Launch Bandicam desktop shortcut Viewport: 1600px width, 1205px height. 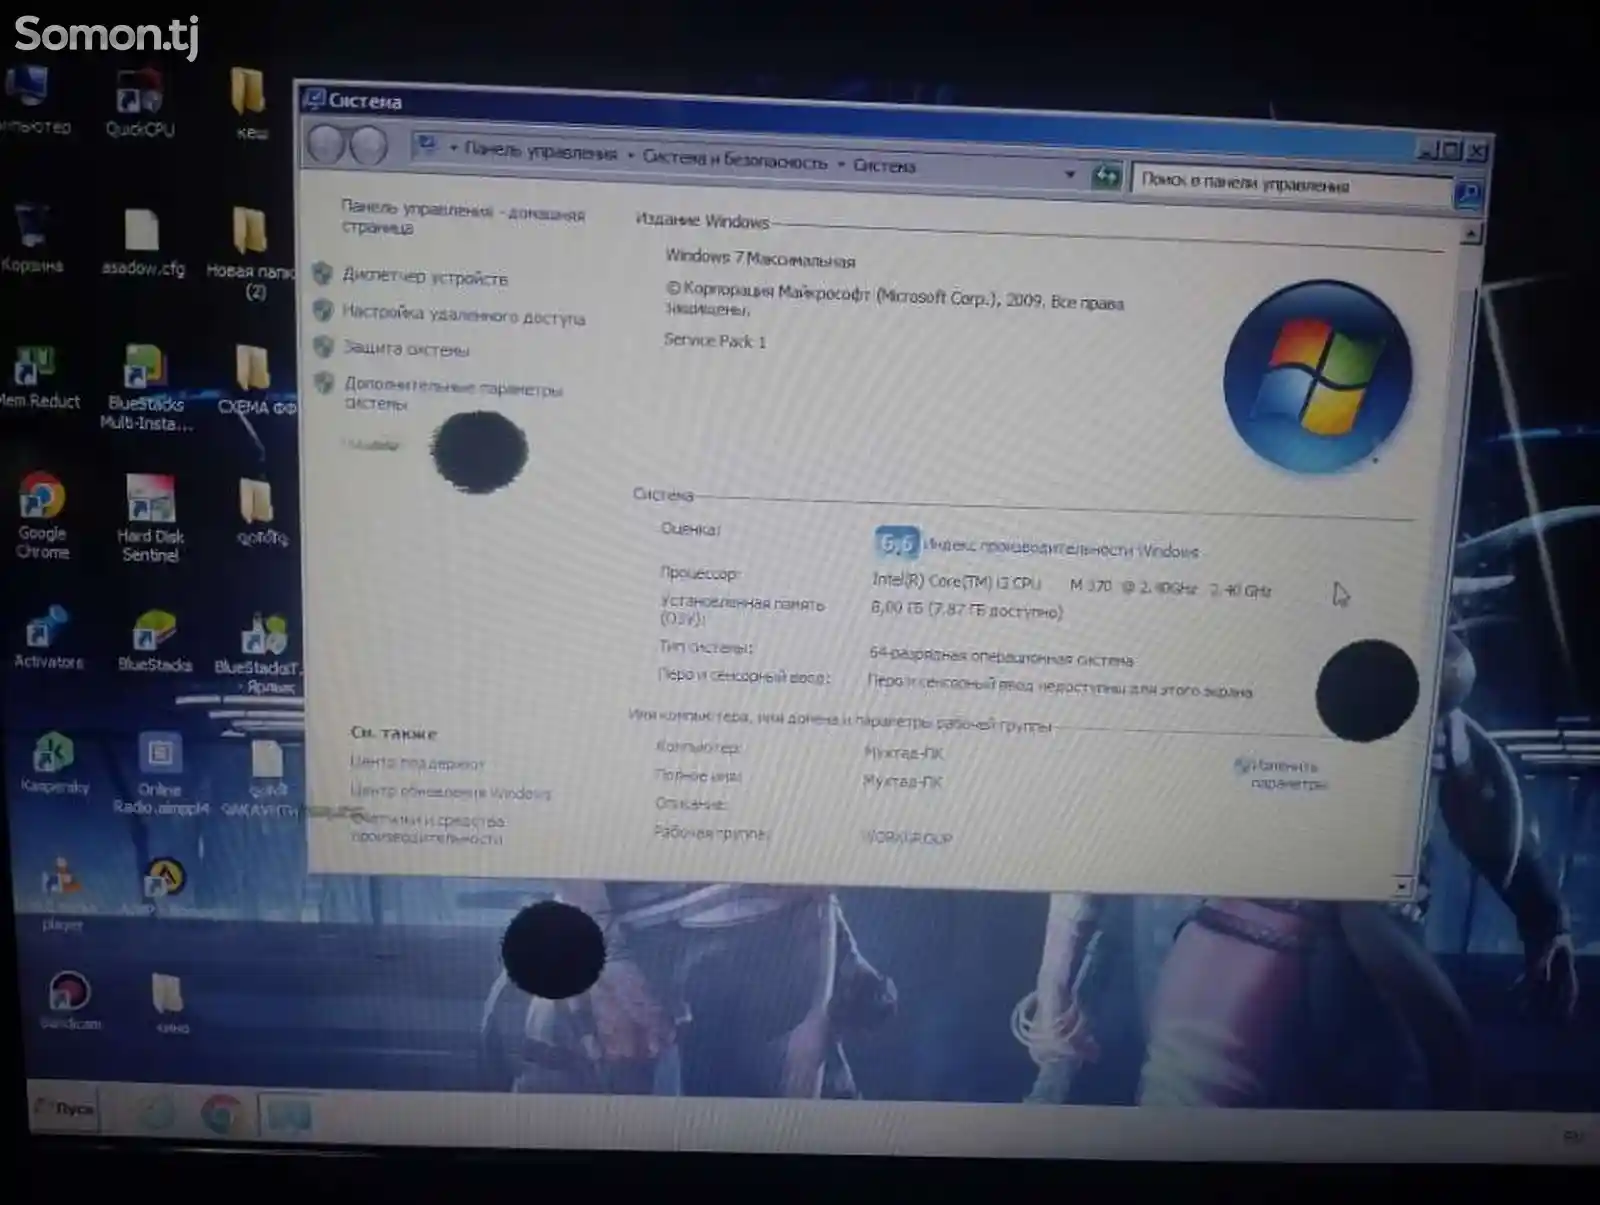pyautogui.click(x=69, y=1000)
